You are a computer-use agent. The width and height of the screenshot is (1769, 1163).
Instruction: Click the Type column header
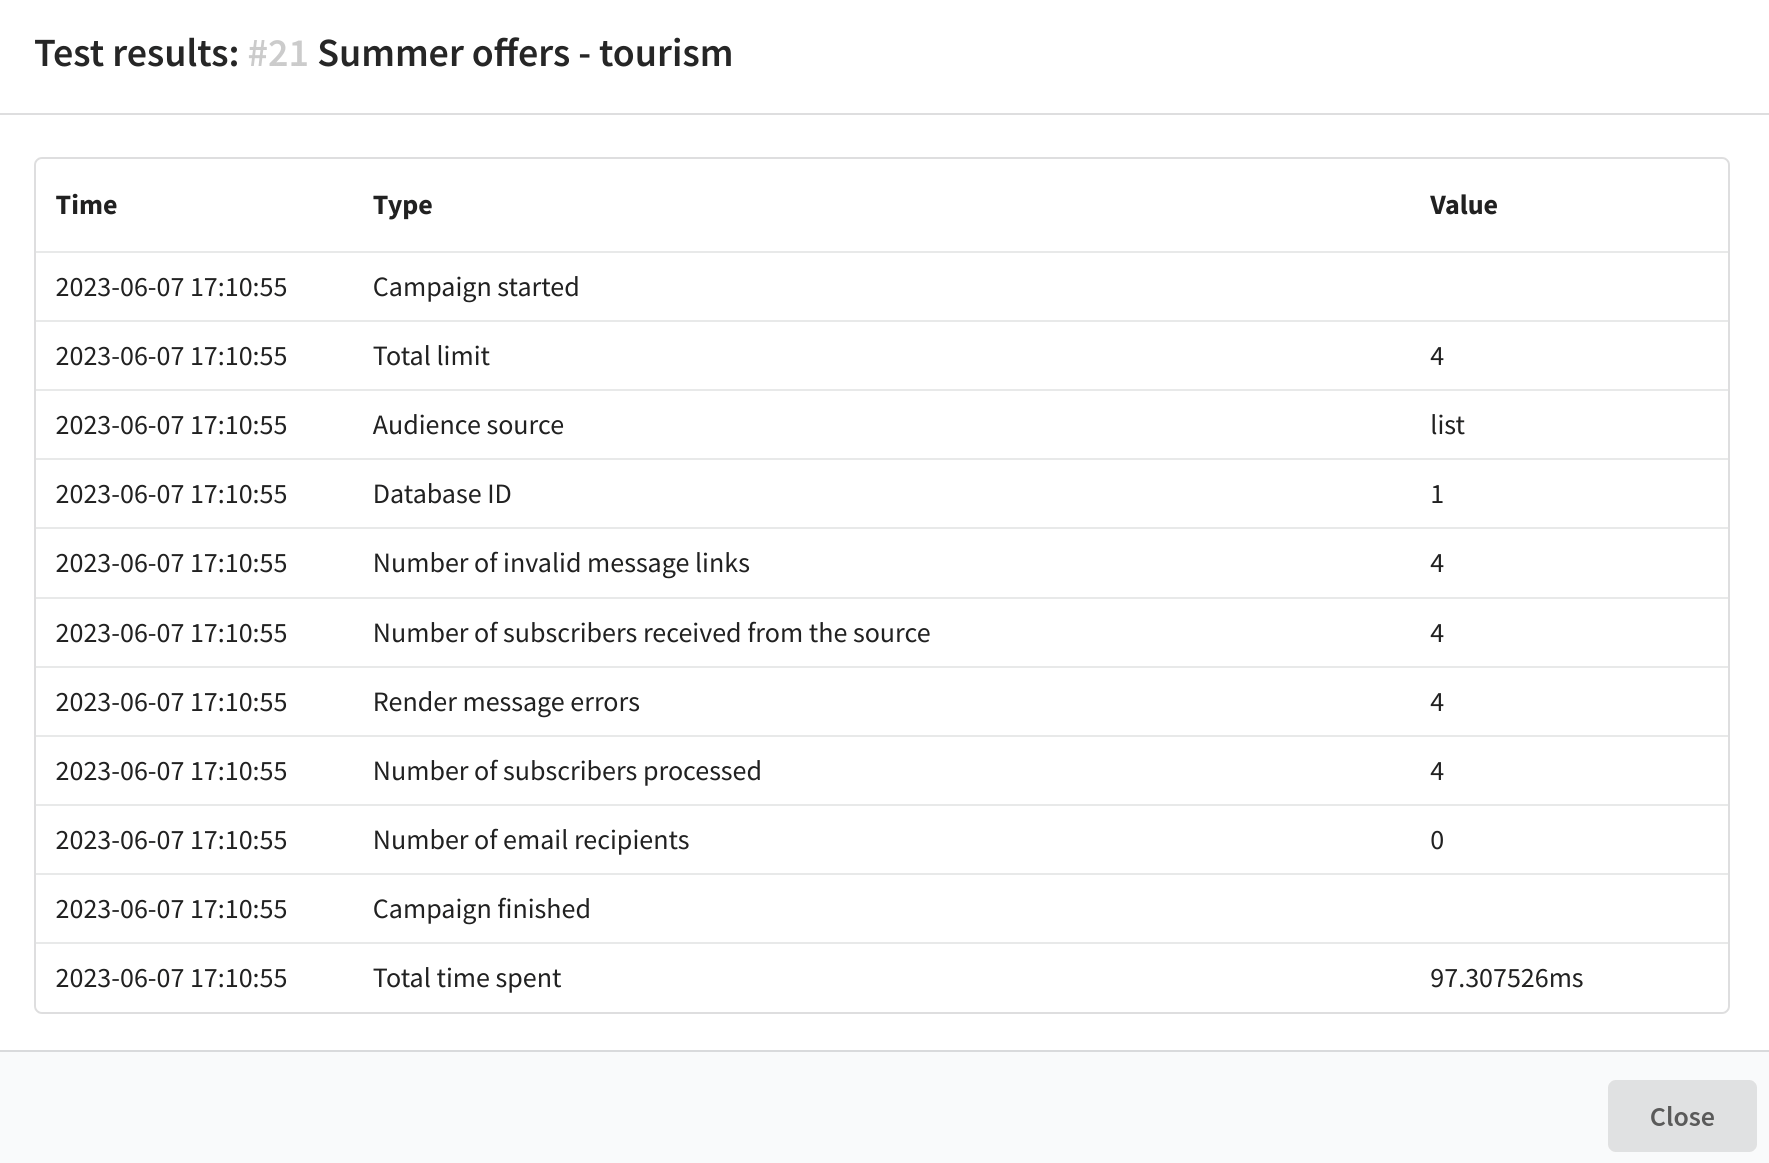(402, 205)
